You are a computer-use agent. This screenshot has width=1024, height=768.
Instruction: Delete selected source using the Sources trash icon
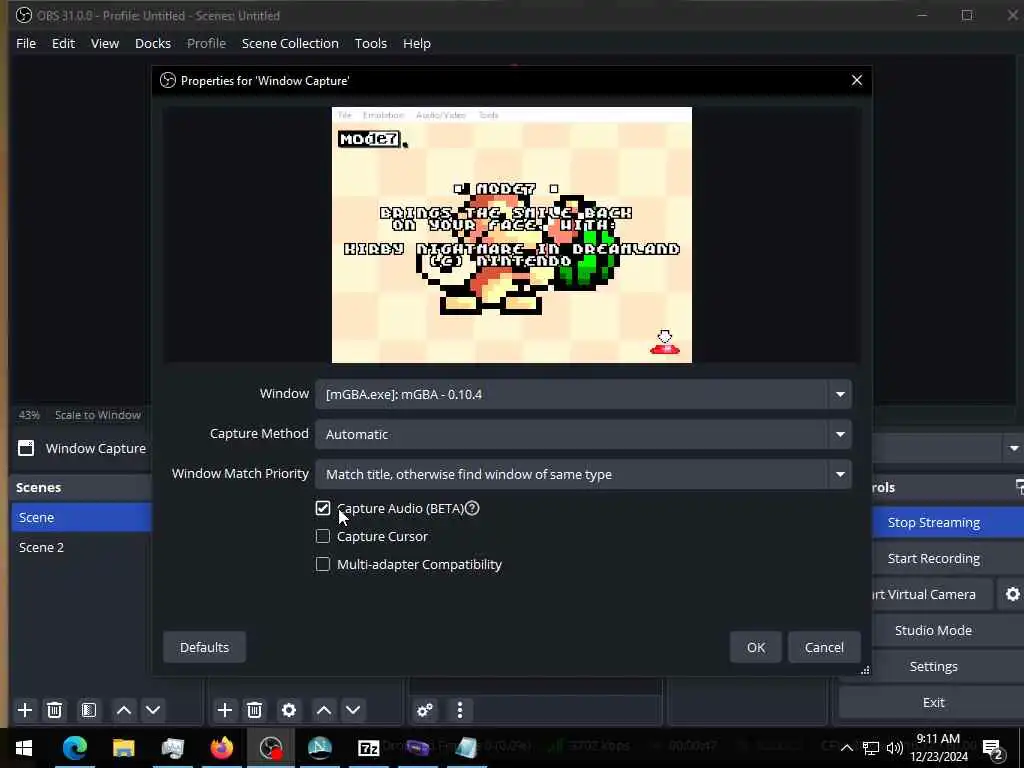255,710
